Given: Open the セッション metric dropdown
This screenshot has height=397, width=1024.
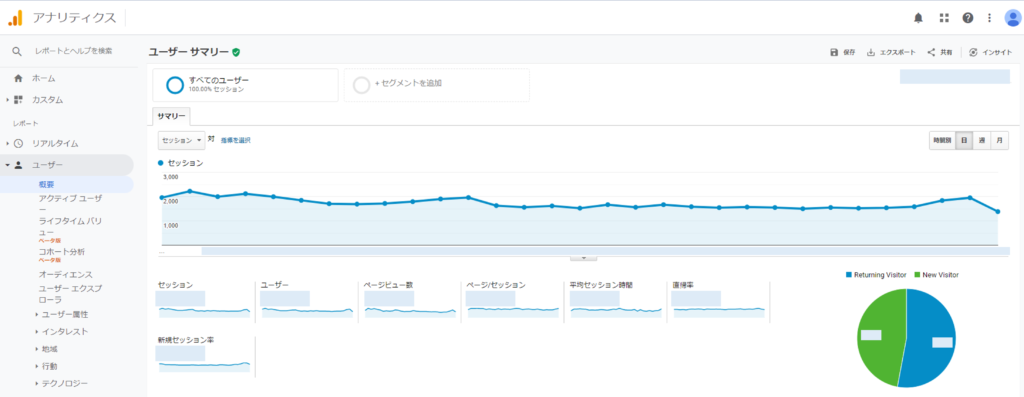Looking at the screenshot, I should click(x=181, y=140).
